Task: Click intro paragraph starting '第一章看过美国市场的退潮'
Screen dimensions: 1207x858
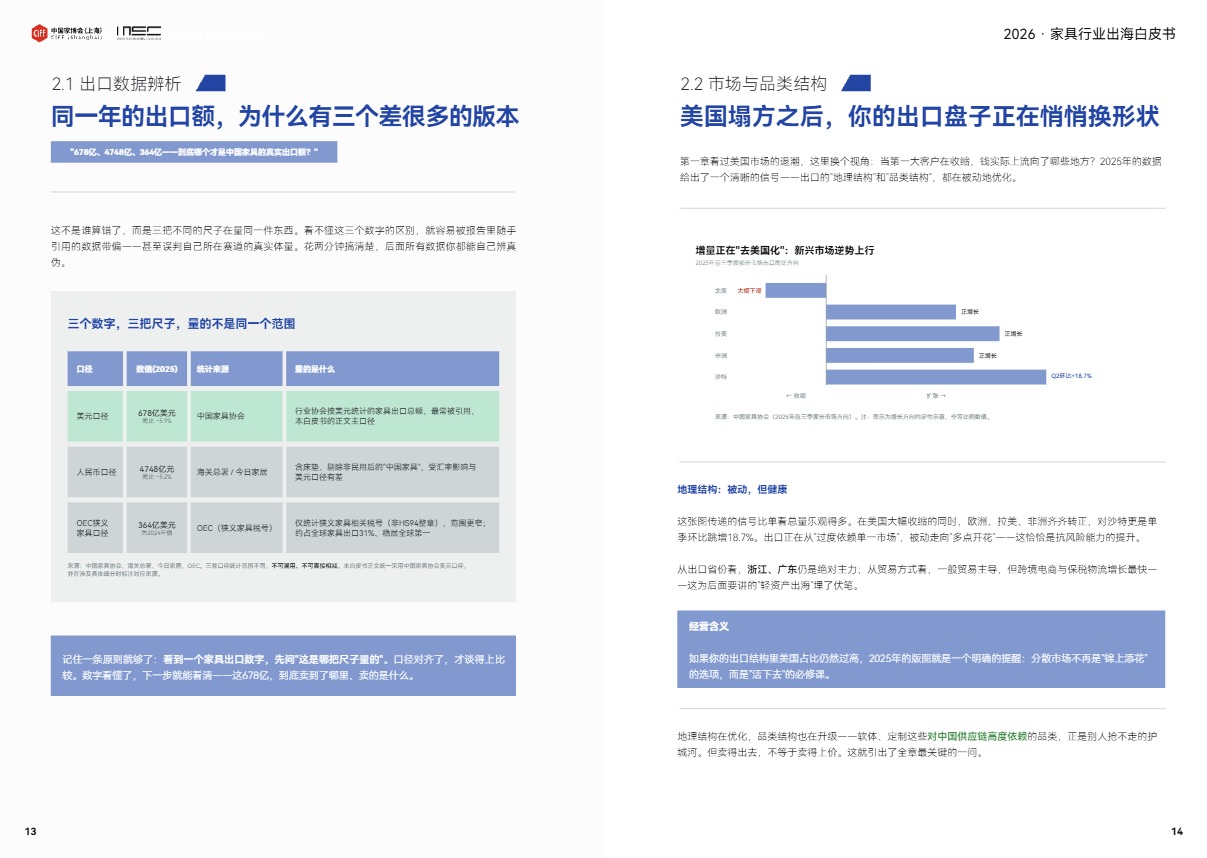Action: coord(920,168)
